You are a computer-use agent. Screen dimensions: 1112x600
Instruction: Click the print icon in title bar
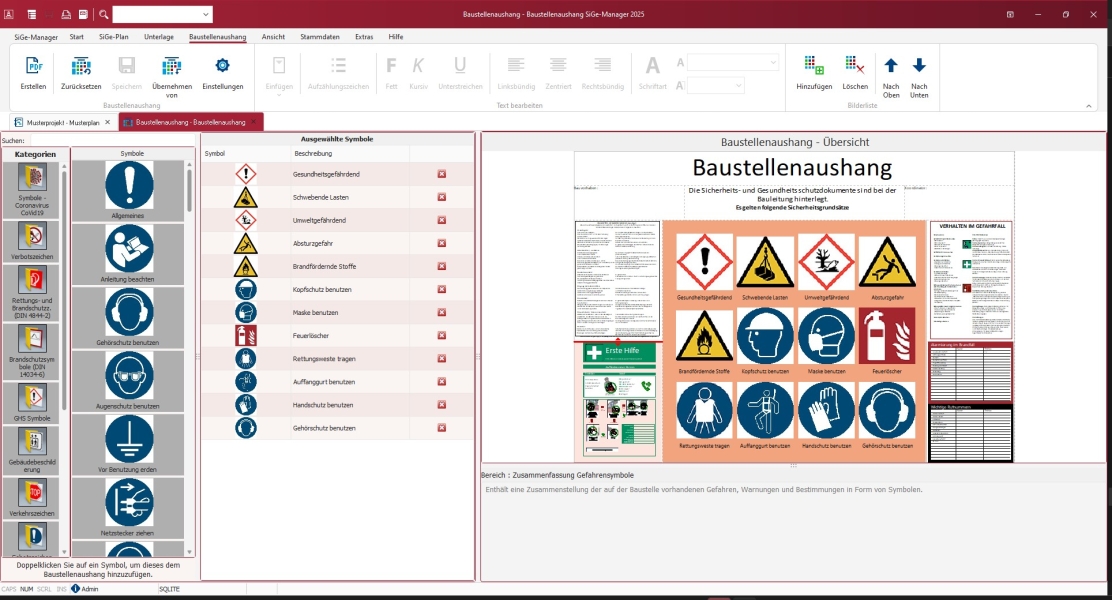tap(65, 14)
